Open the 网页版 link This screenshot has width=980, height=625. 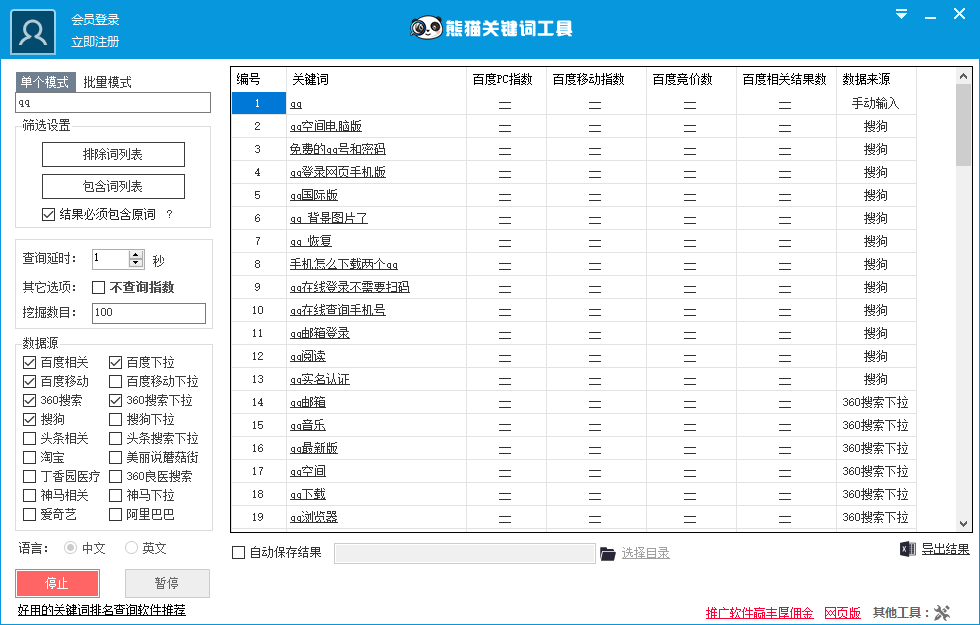coord(842,613)
